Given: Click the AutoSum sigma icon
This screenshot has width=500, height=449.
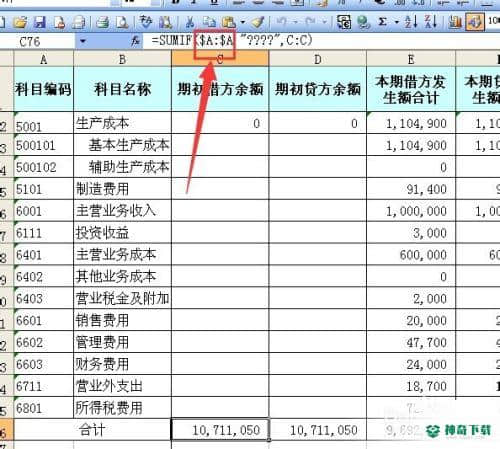Looking at the screenshot, I should 383,22.
